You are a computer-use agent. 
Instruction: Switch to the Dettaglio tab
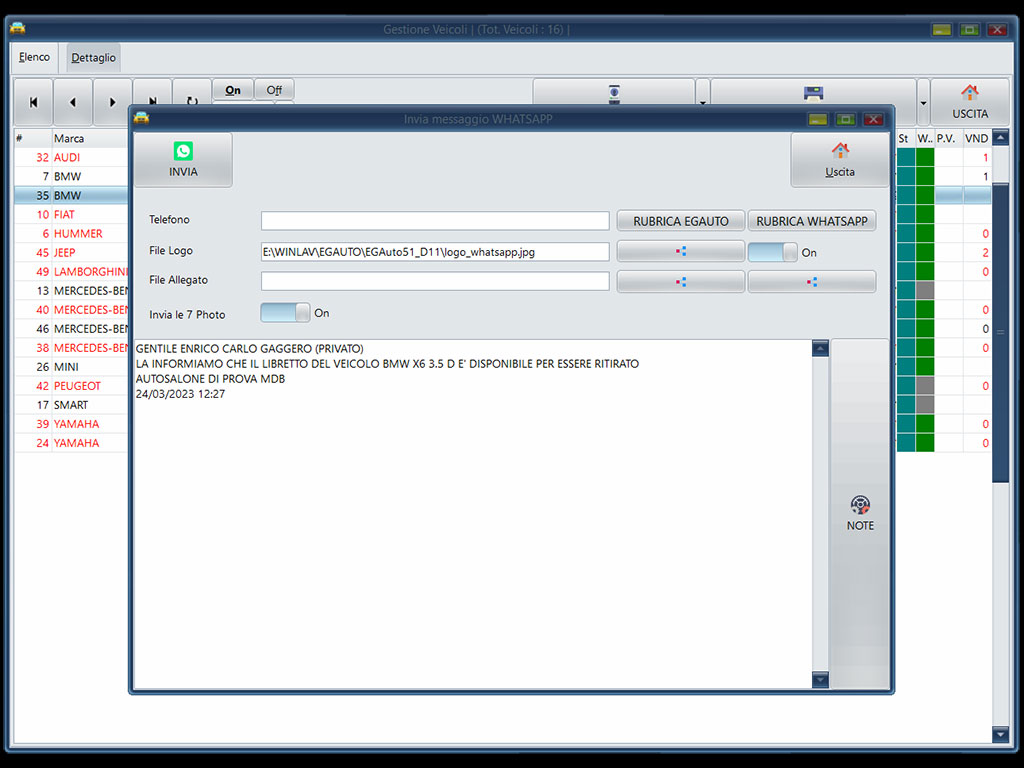pos(93,57)
